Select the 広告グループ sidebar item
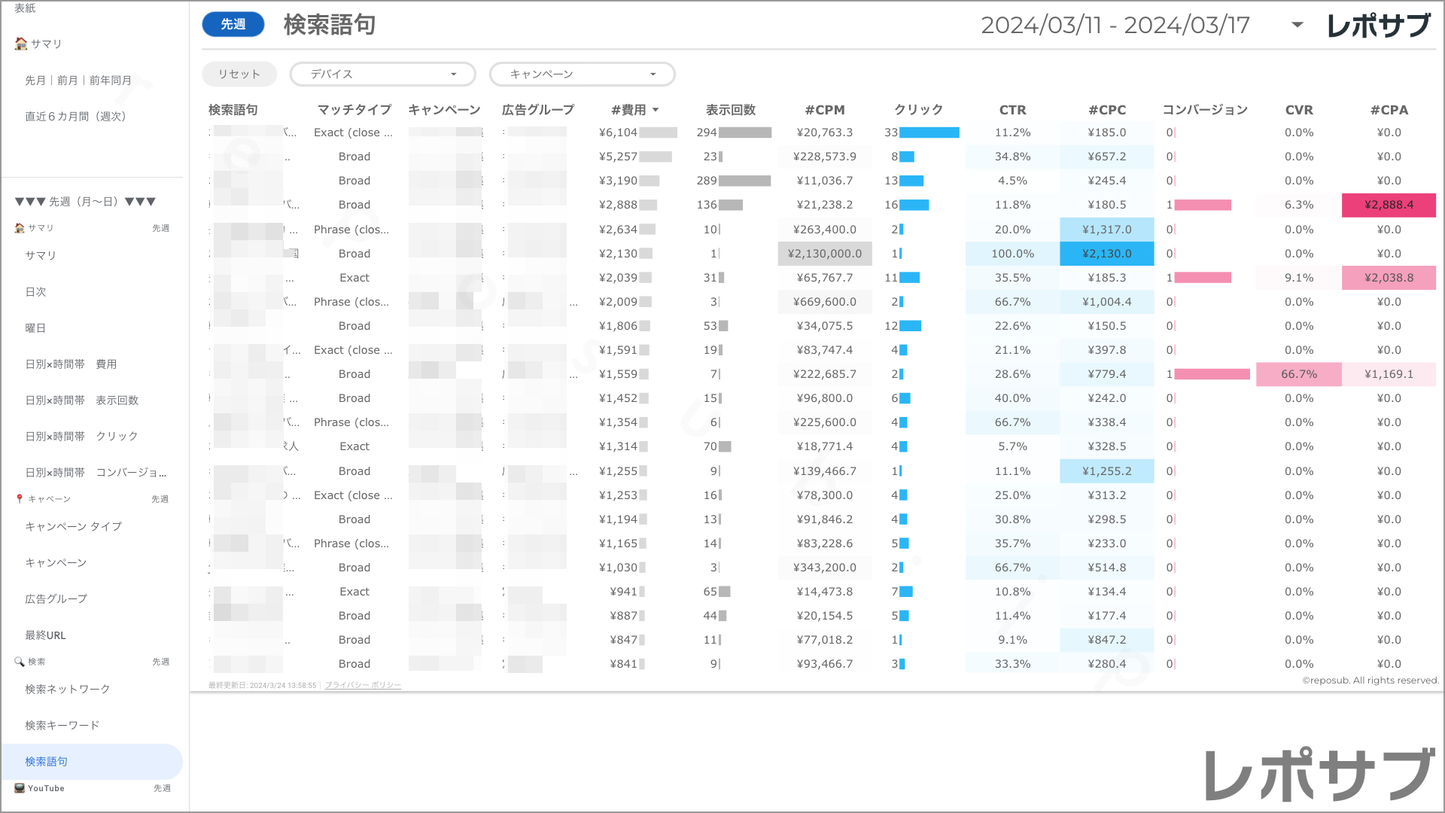This screenshot has width=1445, height=813. (56, 599)
